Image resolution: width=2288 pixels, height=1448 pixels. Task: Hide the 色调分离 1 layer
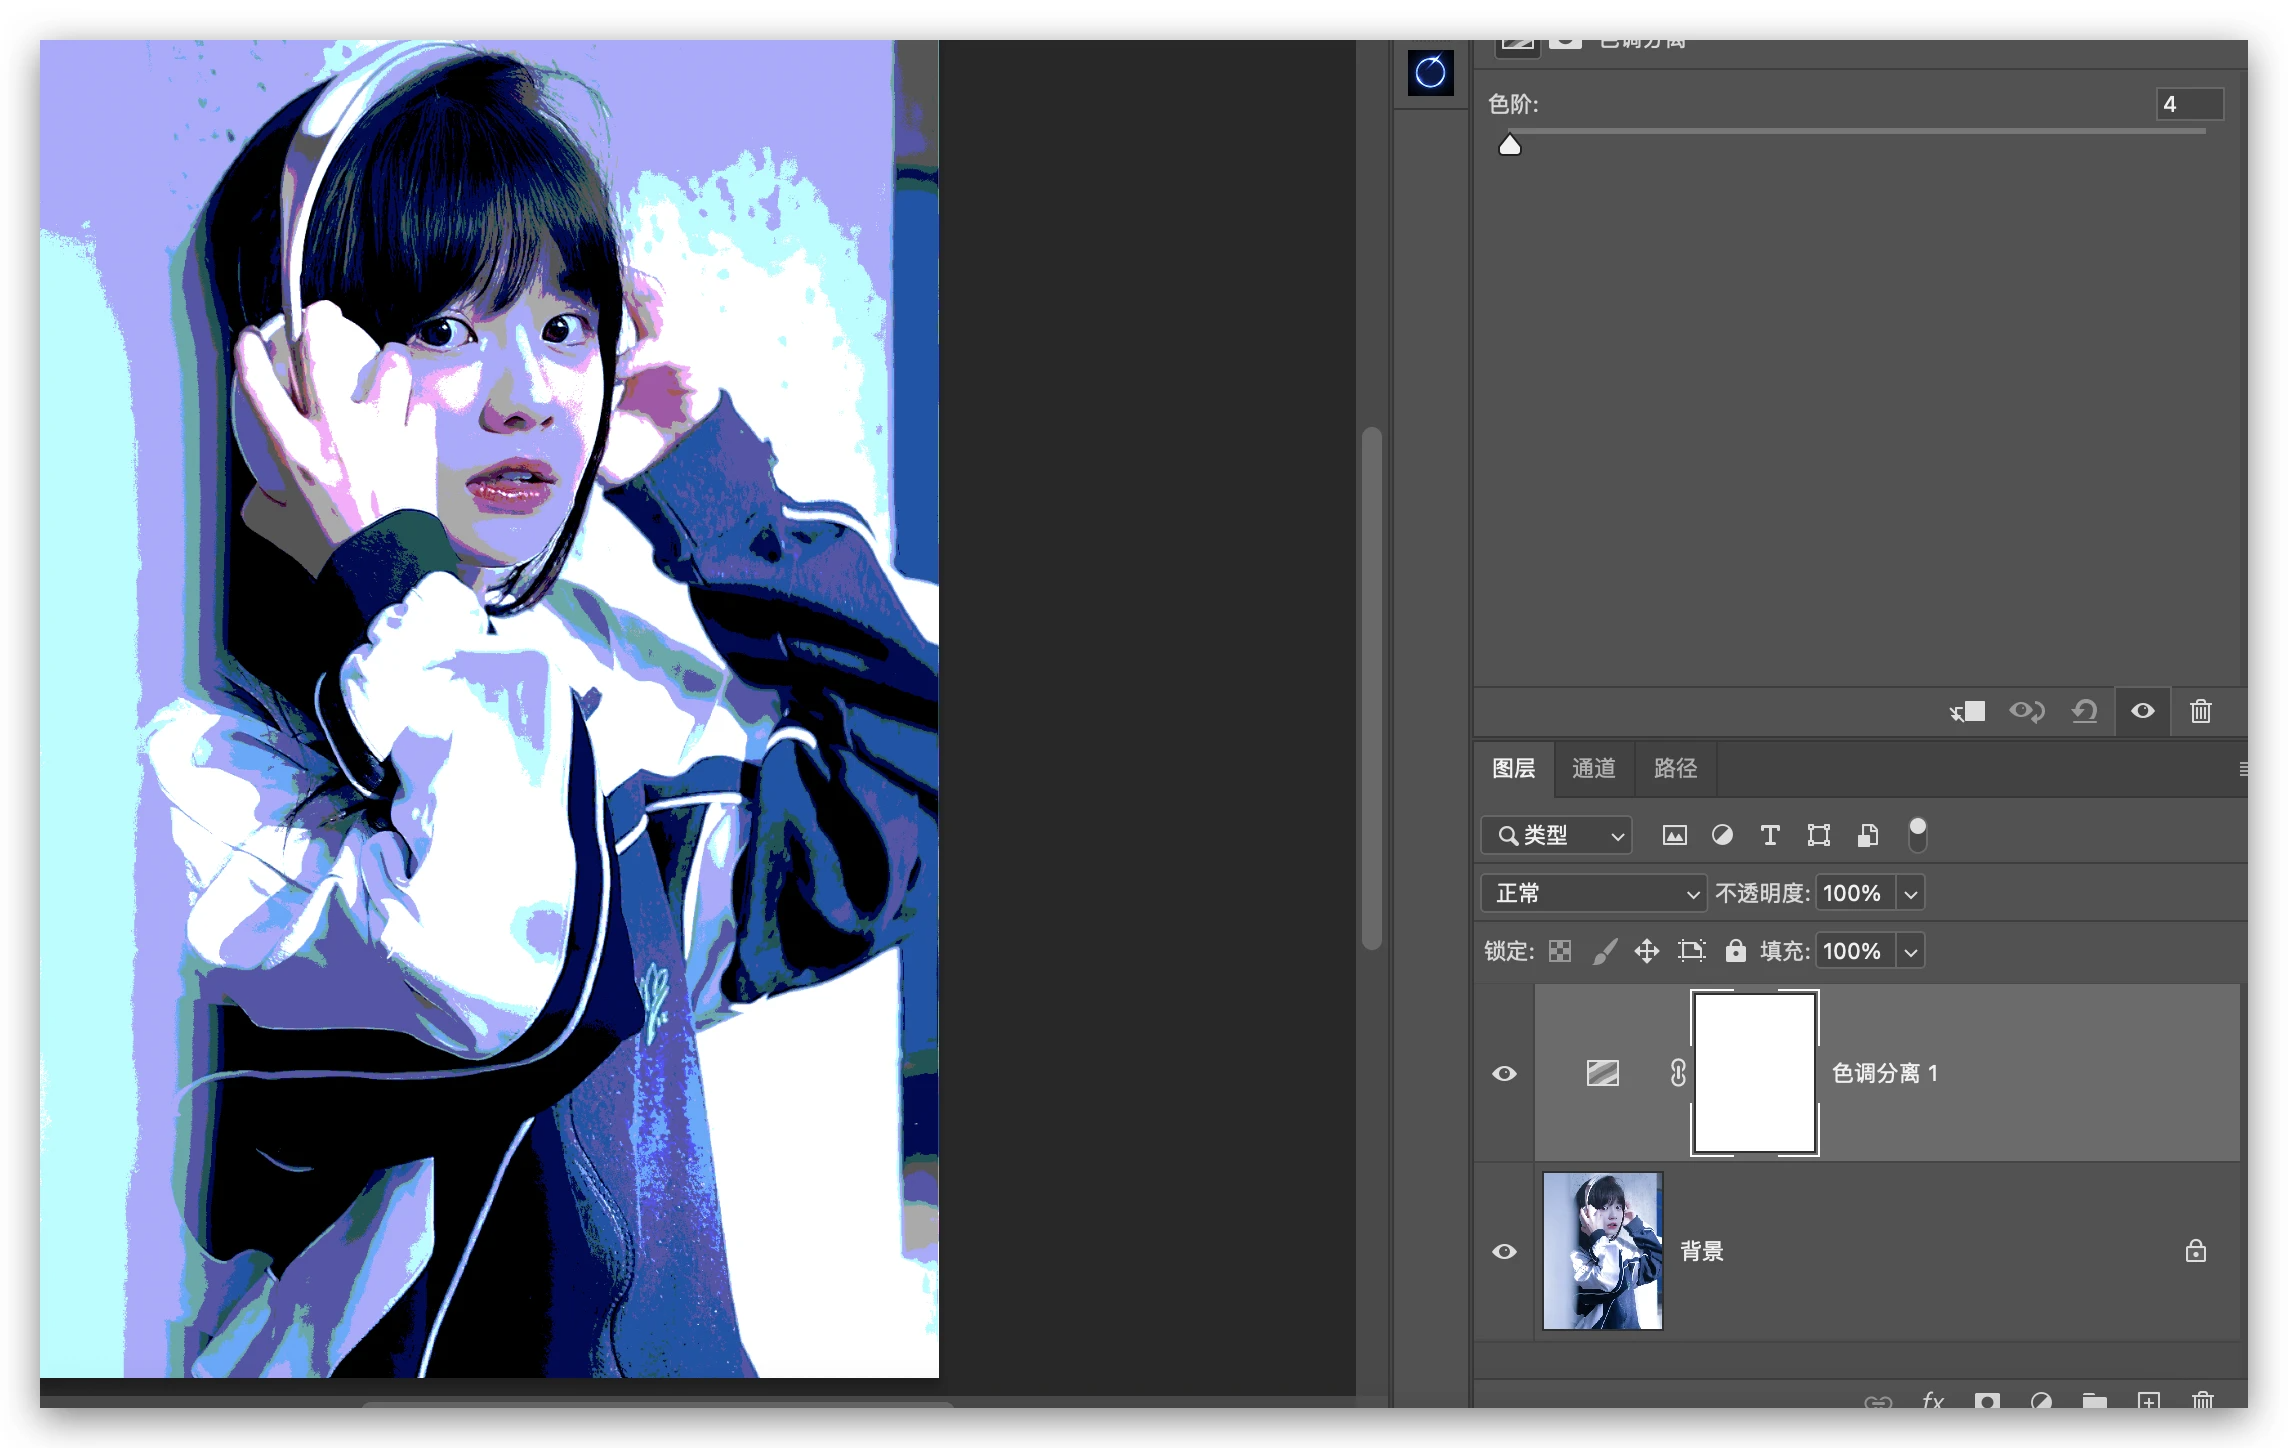[x=1504, y=1073]
